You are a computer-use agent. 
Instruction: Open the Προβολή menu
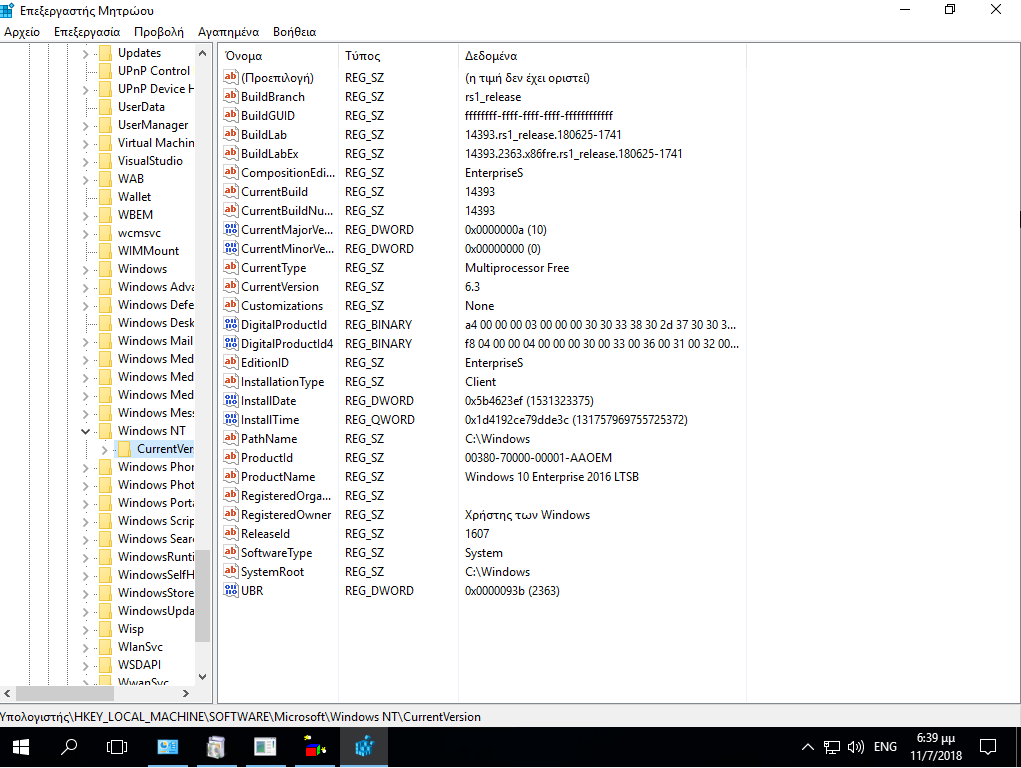click(x=159, y=32)
